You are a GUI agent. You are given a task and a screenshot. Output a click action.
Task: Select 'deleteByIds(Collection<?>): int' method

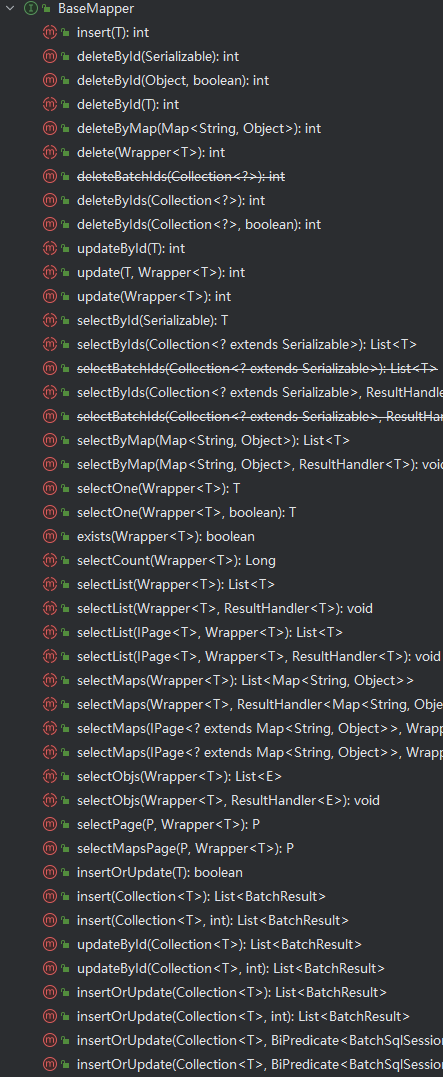[171, 201]
